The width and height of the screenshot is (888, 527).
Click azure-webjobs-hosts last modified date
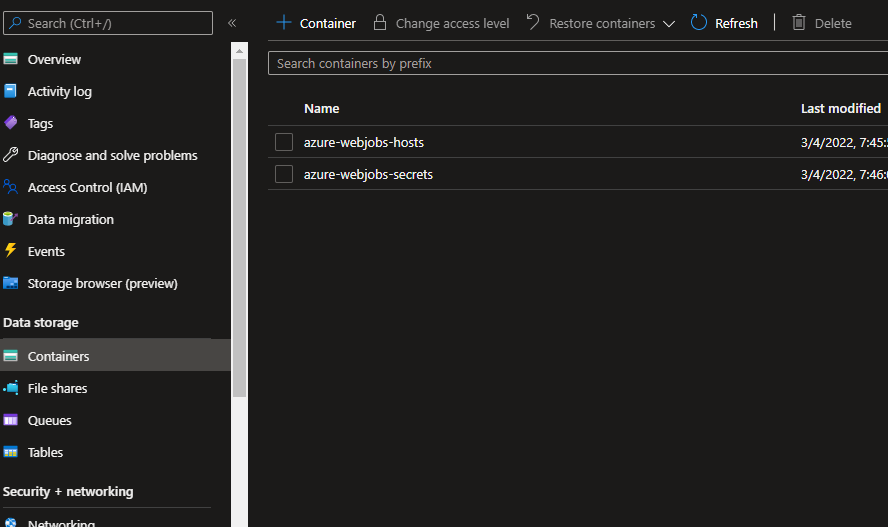(844, 143)
